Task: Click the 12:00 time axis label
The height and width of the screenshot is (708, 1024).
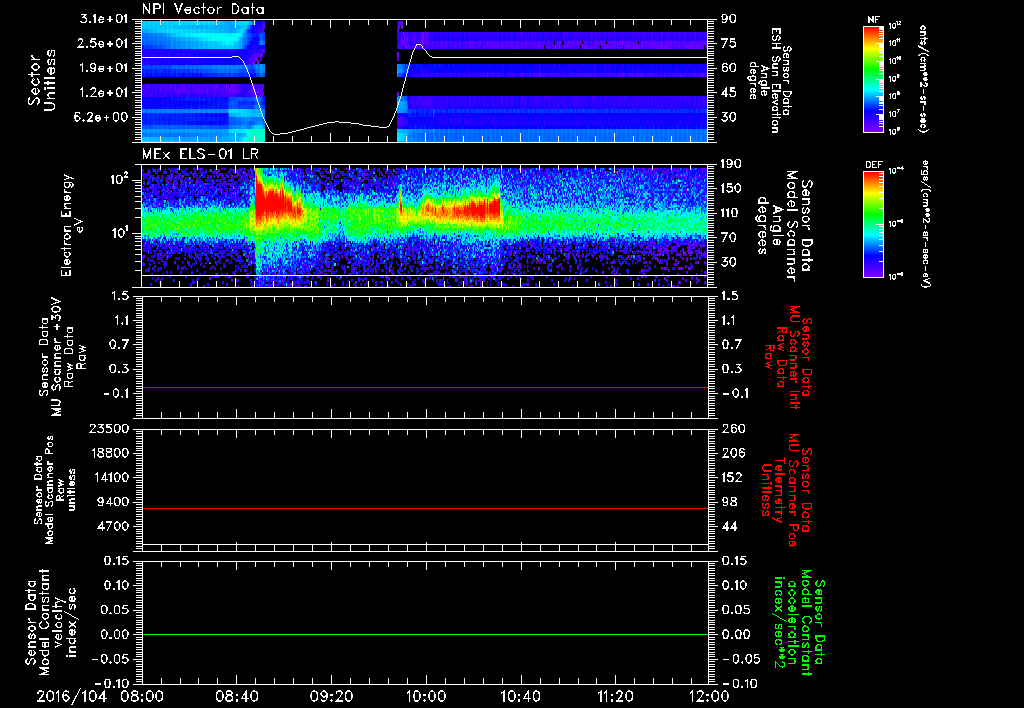Action: (709, 696)
